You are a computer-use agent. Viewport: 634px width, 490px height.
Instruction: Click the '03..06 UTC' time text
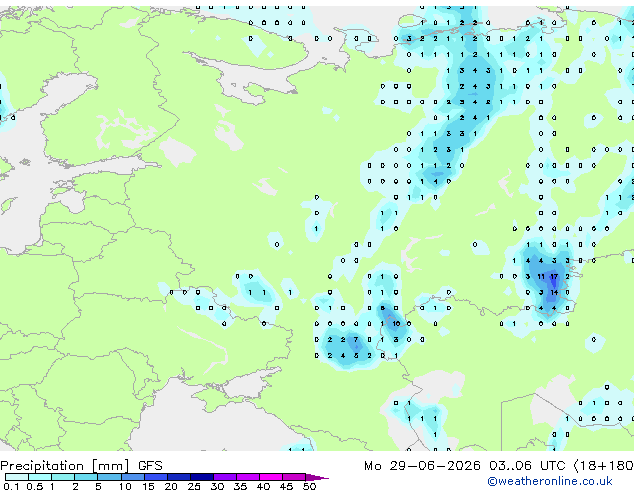click(527, 466)
